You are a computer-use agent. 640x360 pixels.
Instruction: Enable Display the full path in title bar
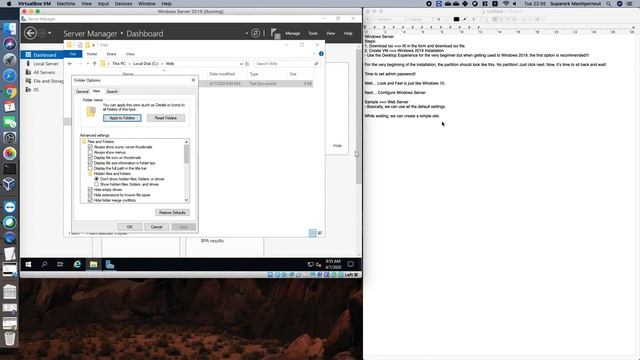(x=90, y=168)
